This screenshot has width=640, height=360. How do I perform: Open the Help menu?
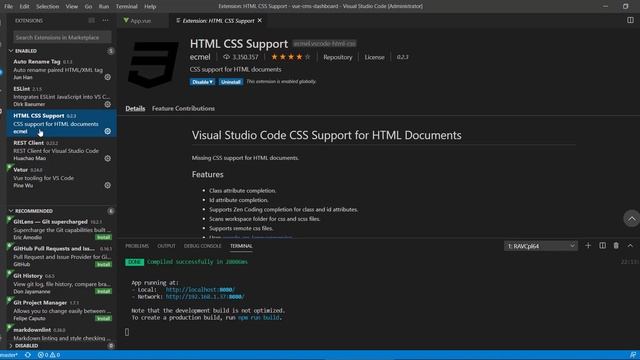(150, 6)
